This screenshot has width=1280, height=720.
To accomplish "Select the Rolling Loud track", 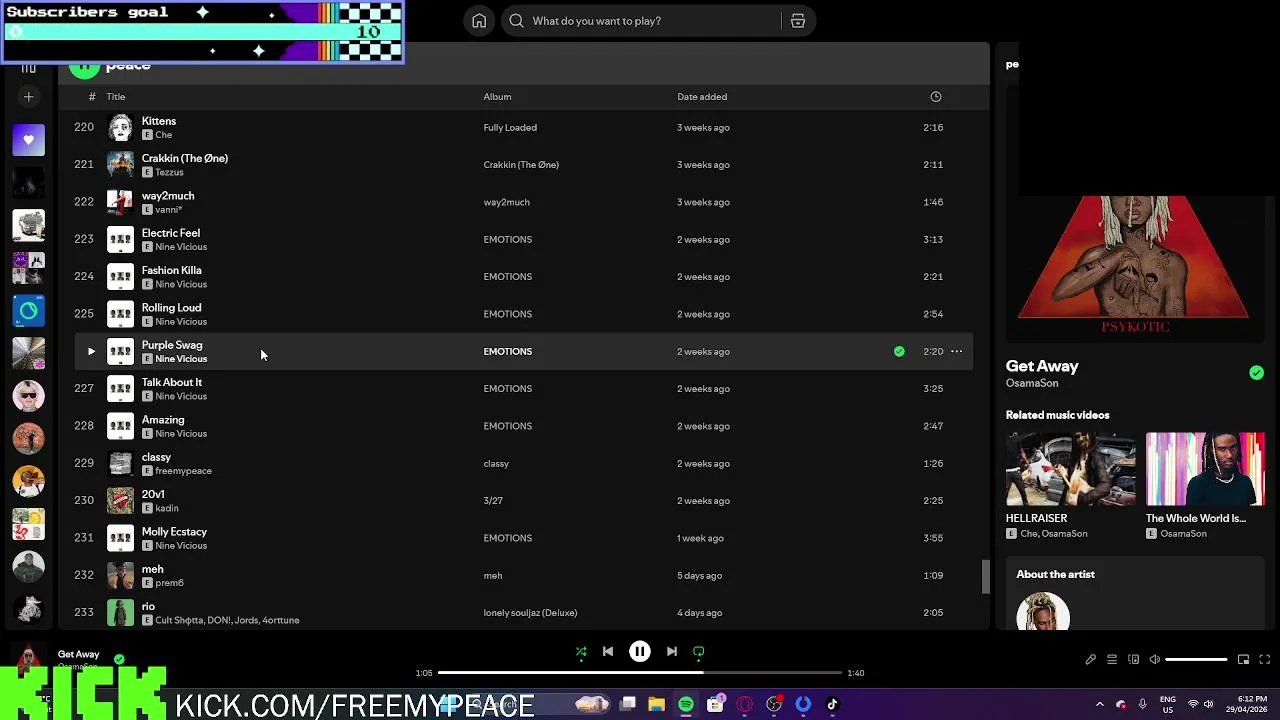I will [171, 308].
